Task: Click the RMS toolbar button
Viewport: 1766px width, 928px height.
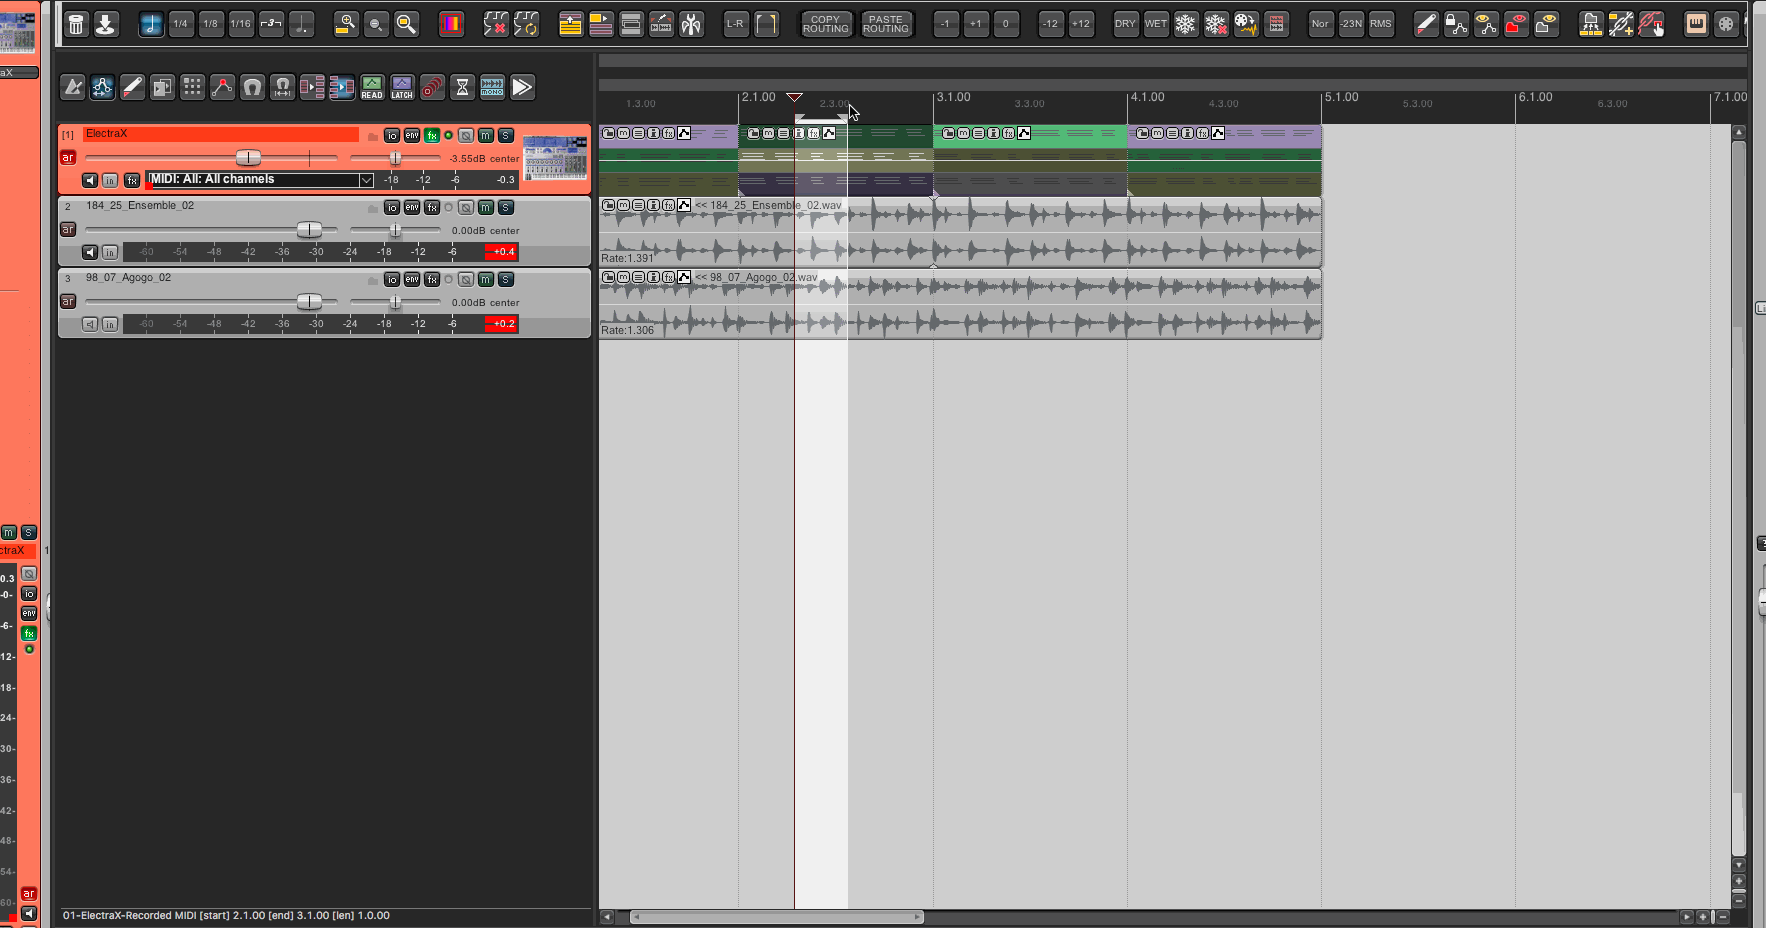Action: [1381, 24]
